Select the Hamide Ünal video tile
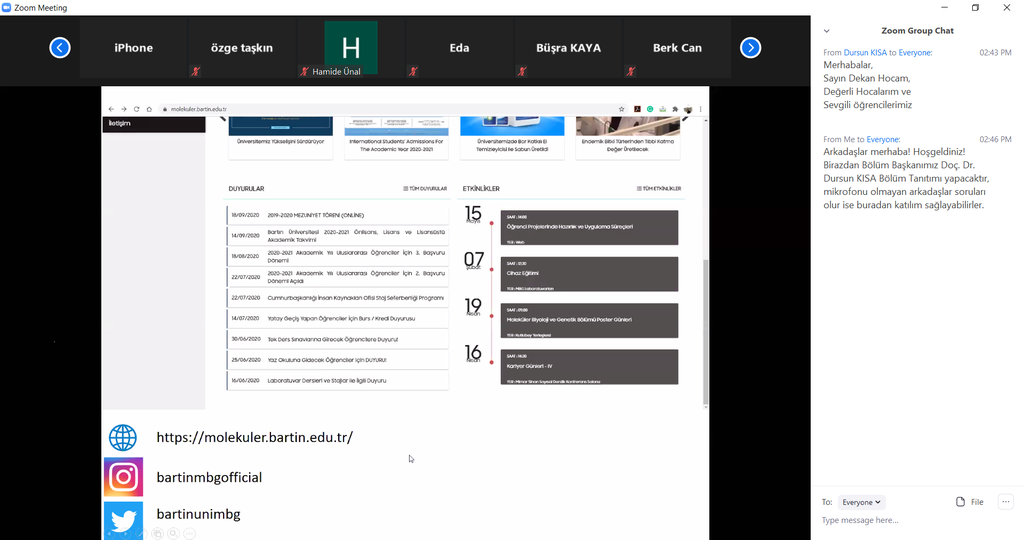The height and width of the screenshot is (540, 1024). click(x=351, y=47)
